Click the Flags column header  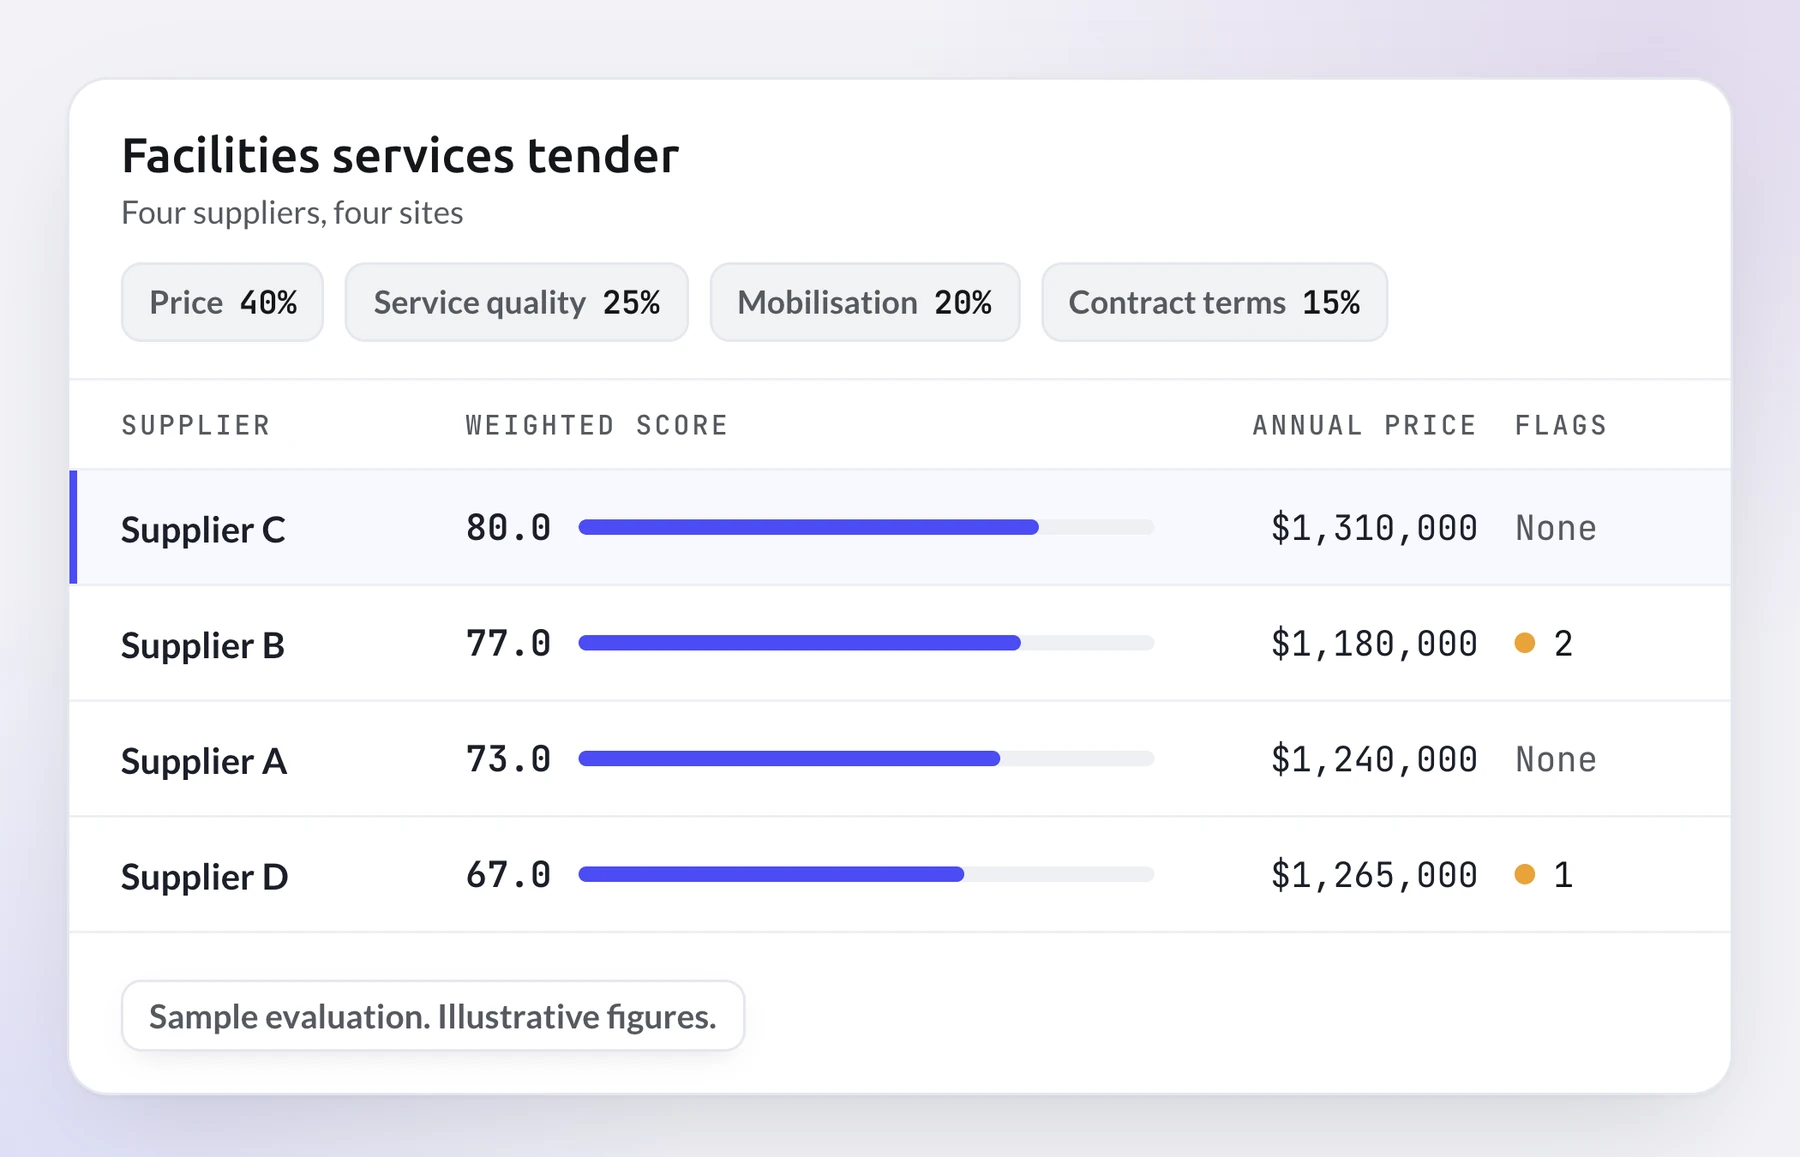coord(1561,425)
